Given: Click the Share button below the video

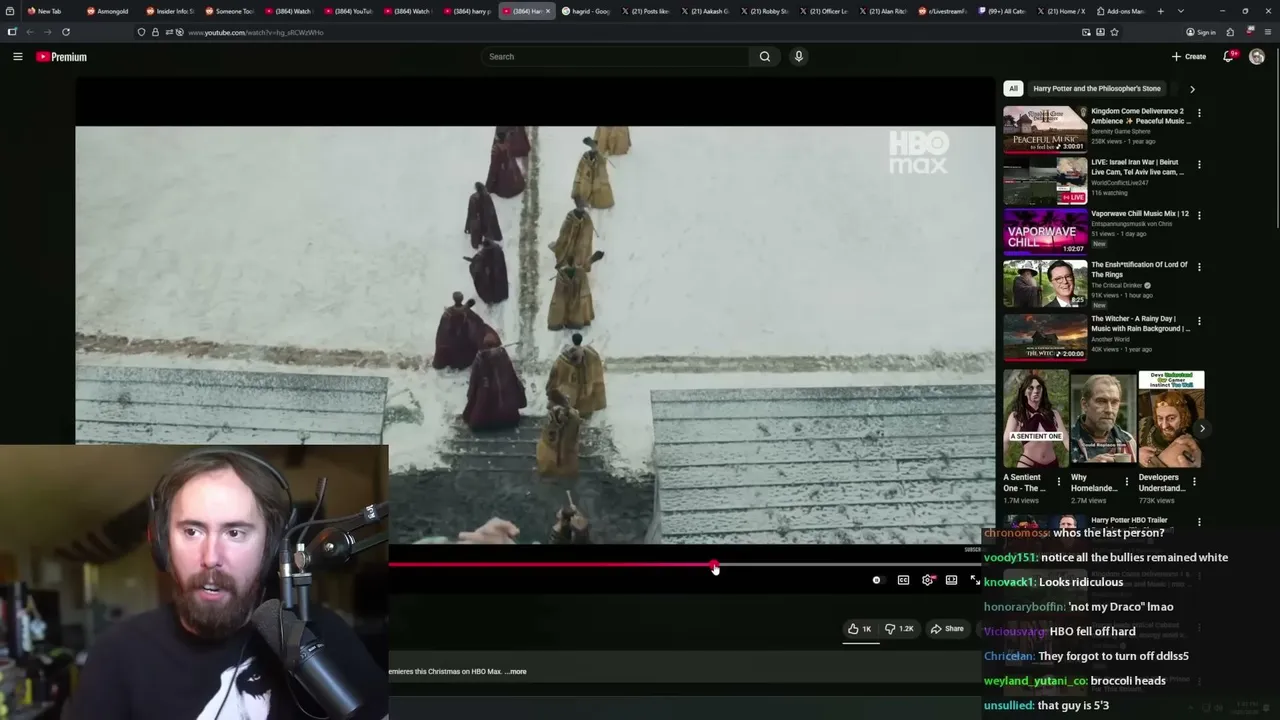Looking at the screenshot, I should click(x=947, y=629).
